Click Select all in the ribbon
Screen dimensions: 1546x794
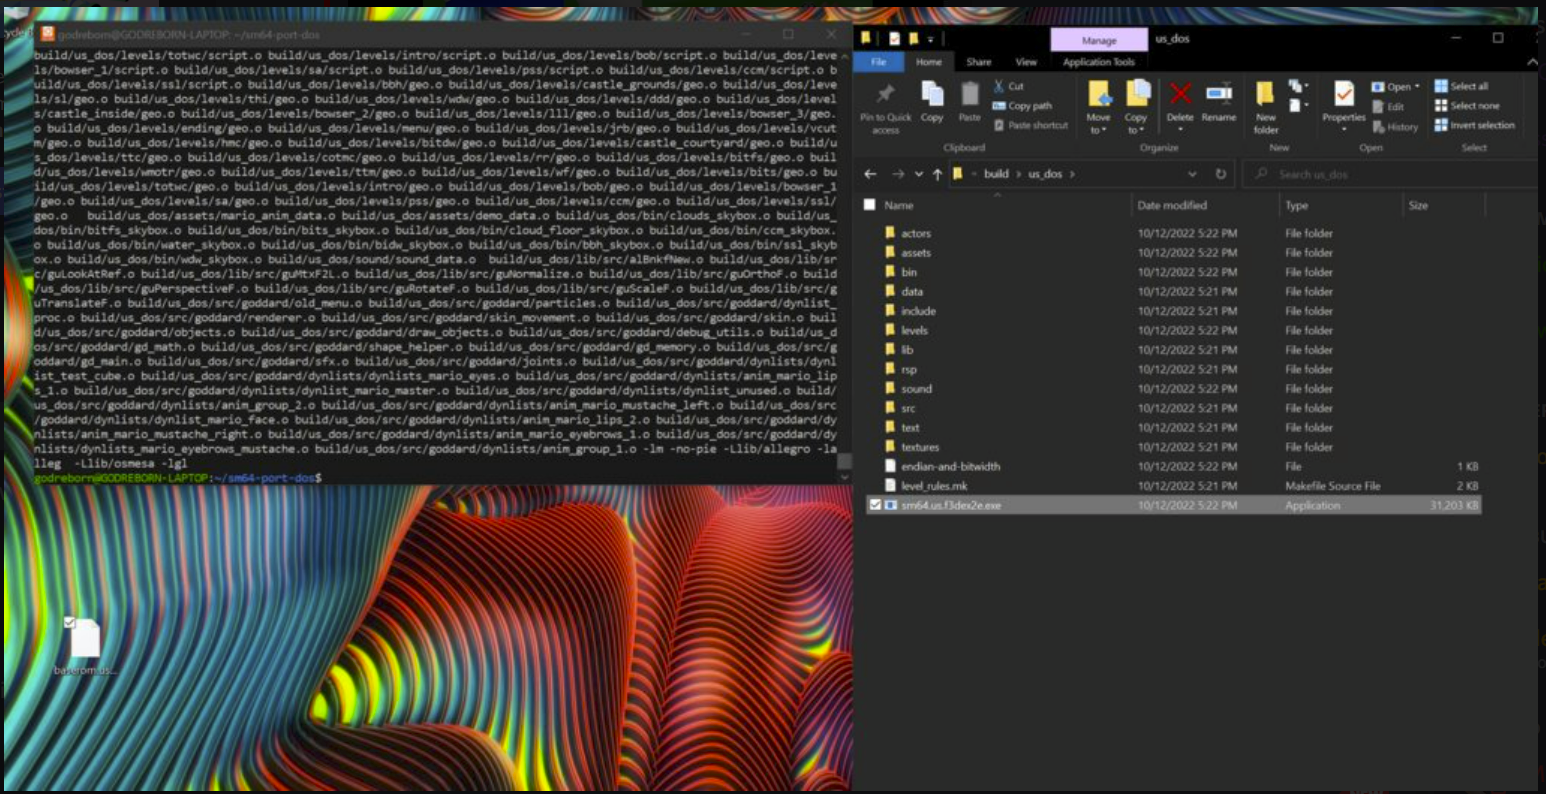(1461, 86)
